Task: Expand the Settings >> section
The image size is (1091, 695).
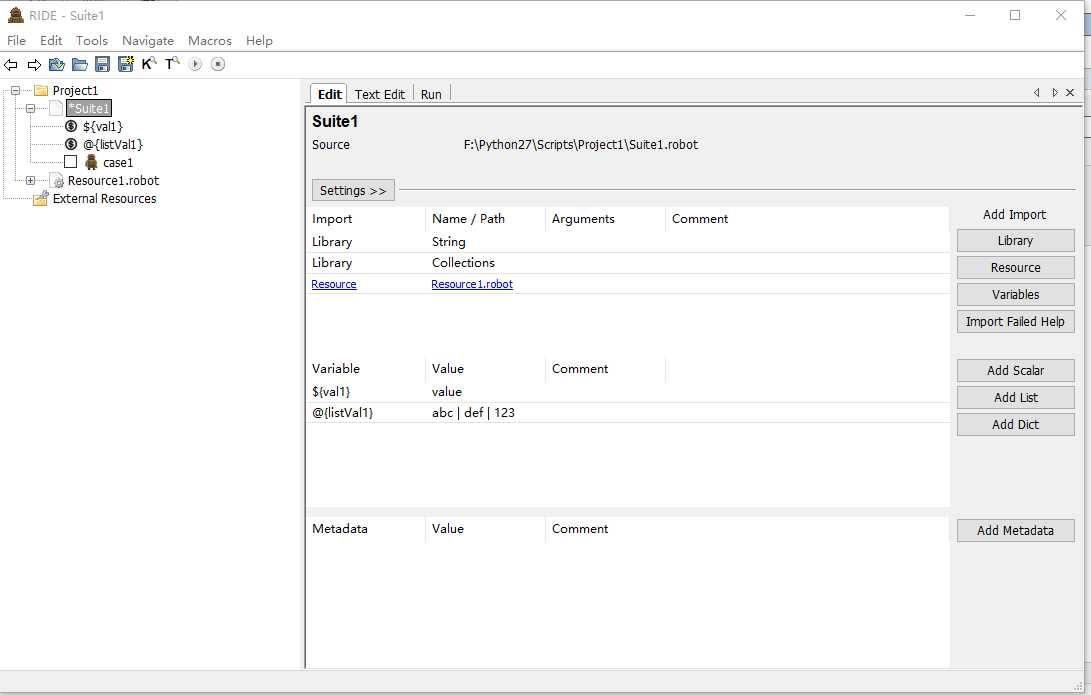Action: coord(353,191)
